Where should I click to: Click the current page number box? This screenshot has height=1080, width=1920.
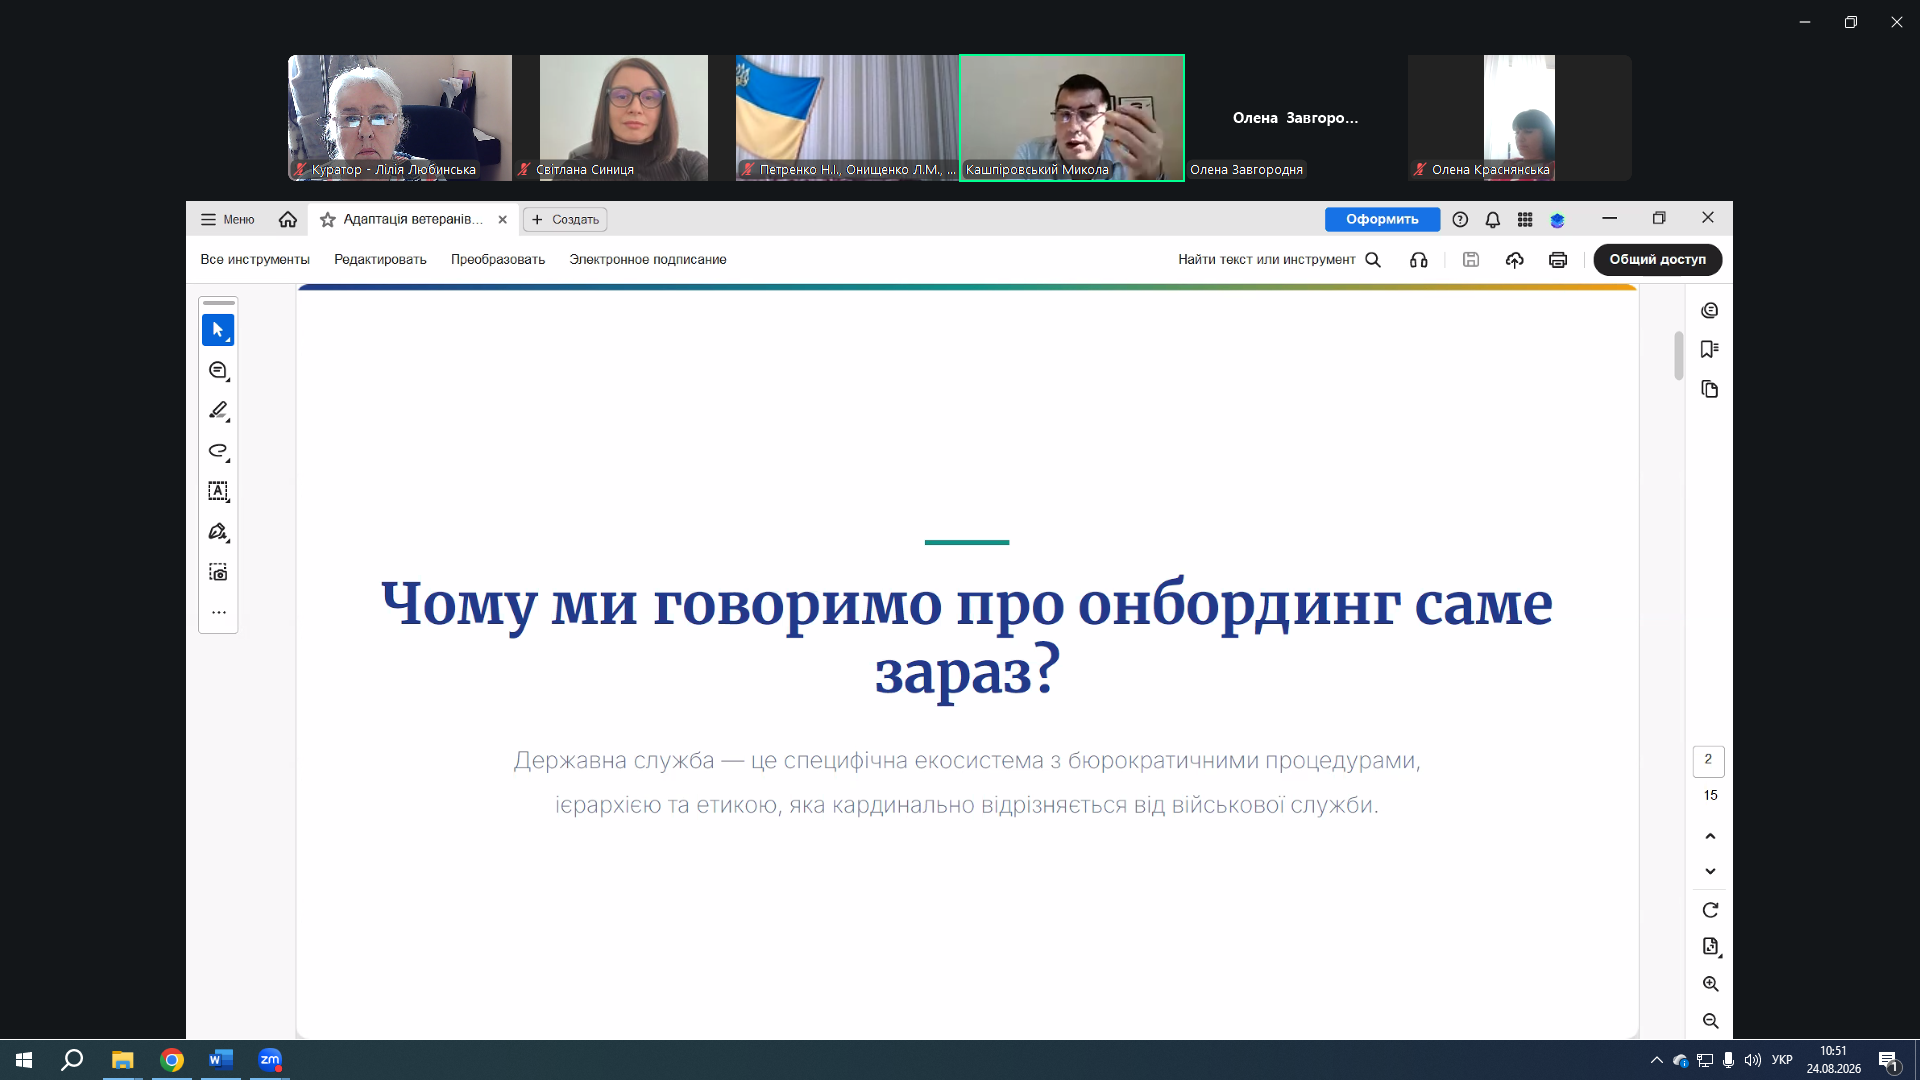point(1708,760)
